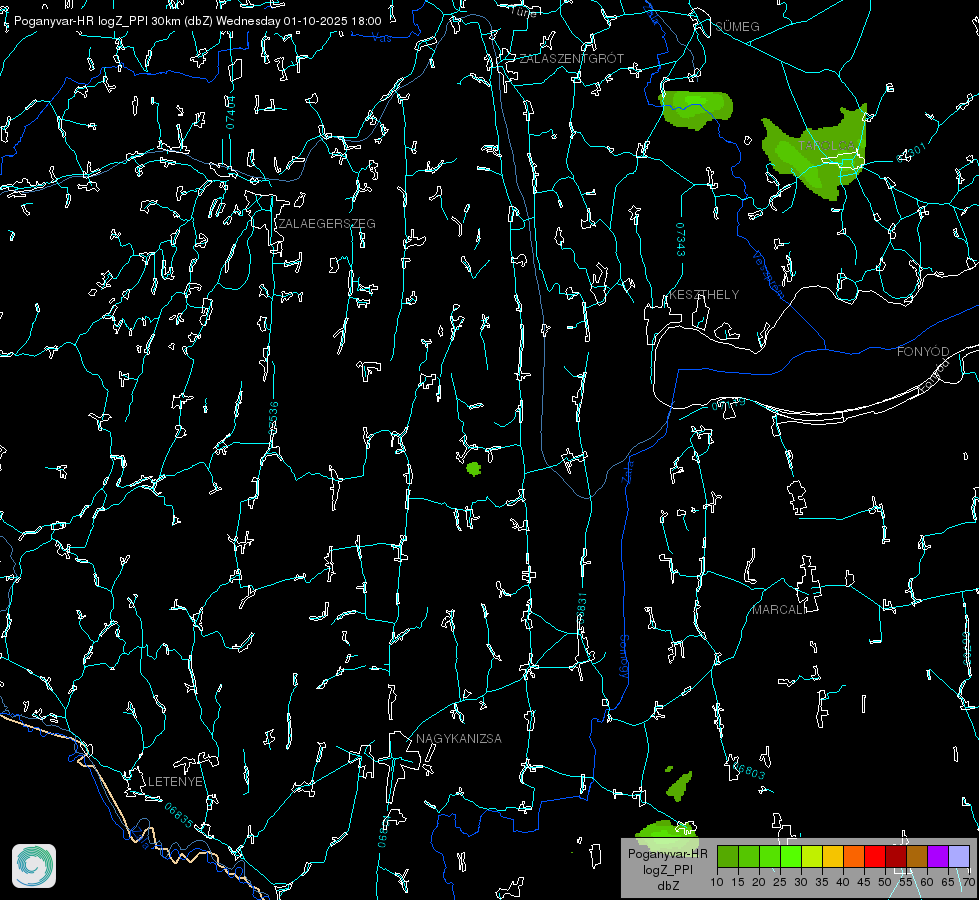
Task: Select the 55–60 dBZ brown swatch
Action: (917, 856)
